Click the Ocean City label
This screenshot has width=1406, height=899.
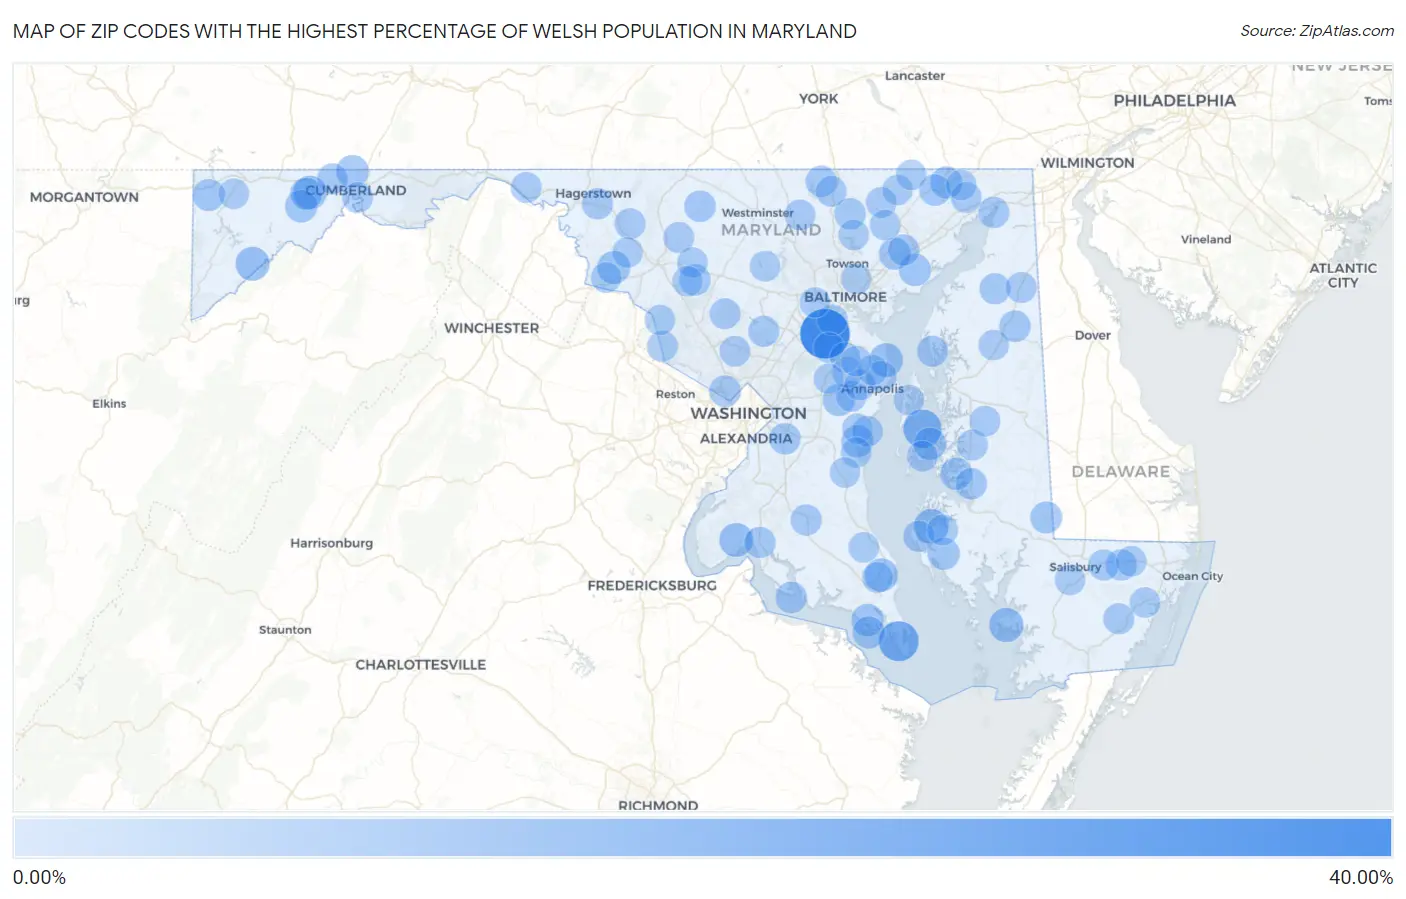tap(1192, 576)
